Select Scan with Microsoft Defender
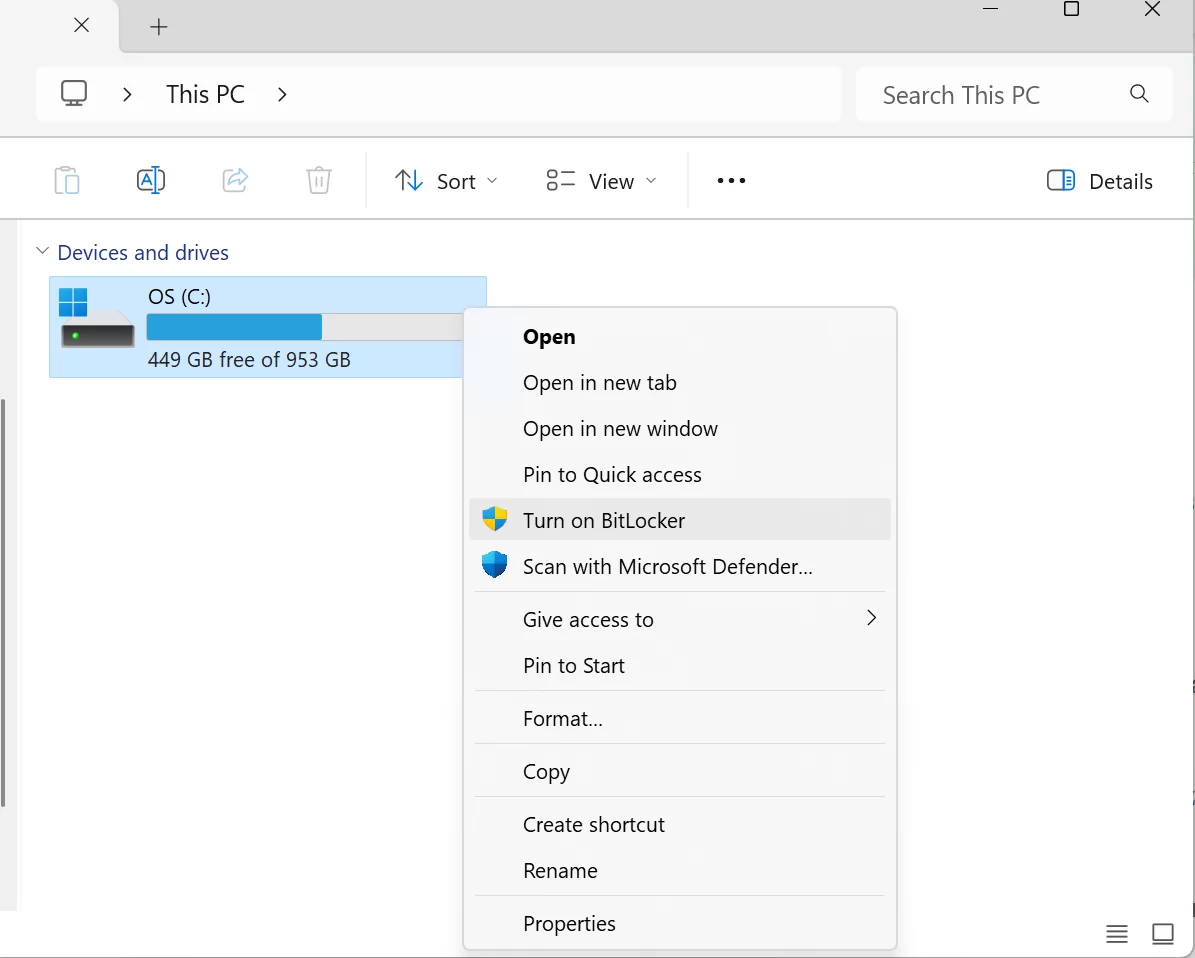 680,566
